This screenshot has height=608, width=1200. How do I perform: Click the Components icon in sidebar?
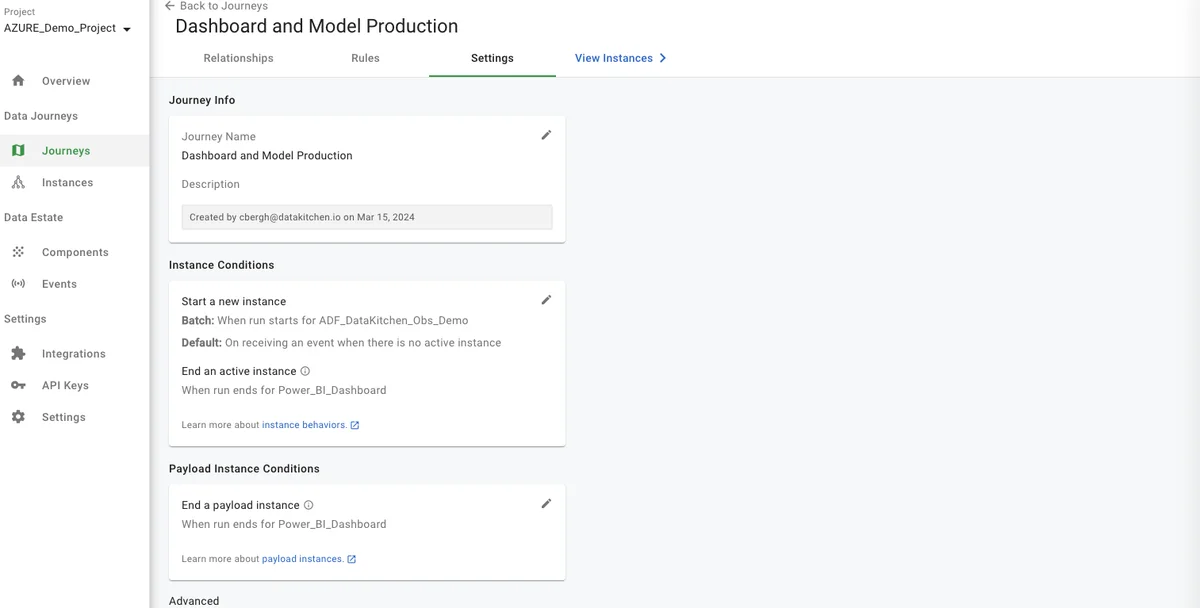coord(18,253)
